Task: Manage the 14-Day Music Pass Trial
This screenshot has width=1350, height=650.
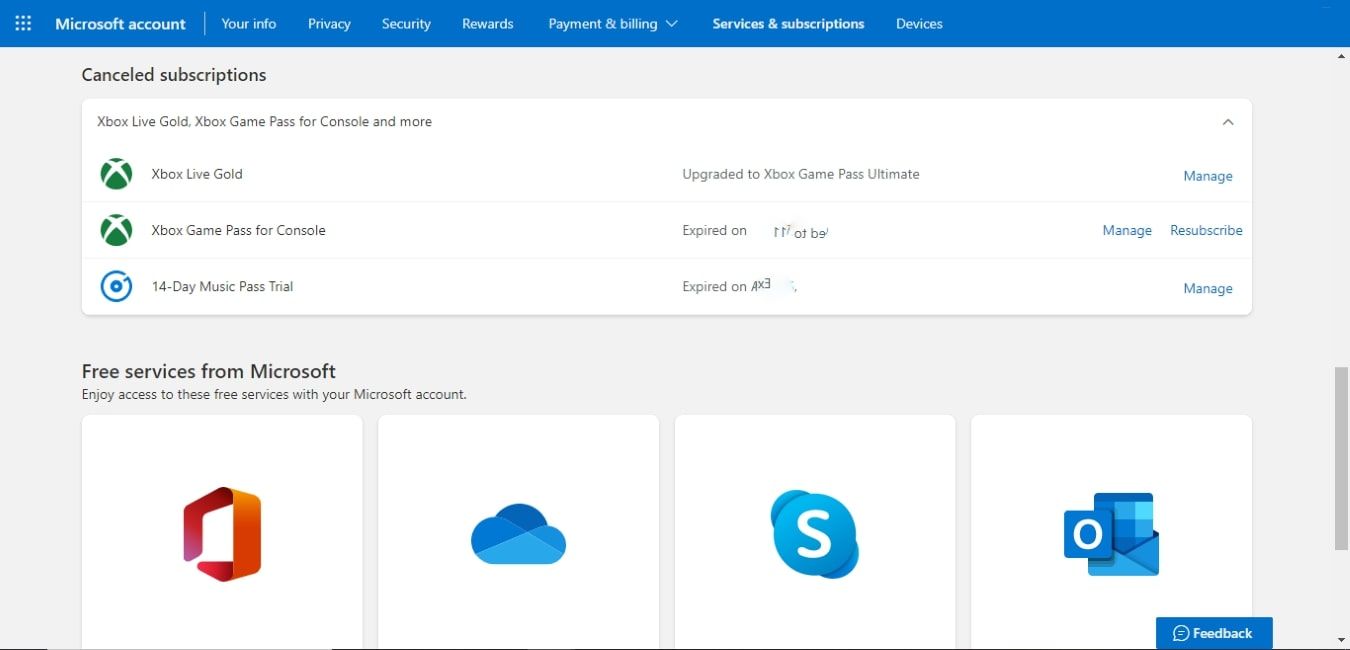Action: [1208, 288]
